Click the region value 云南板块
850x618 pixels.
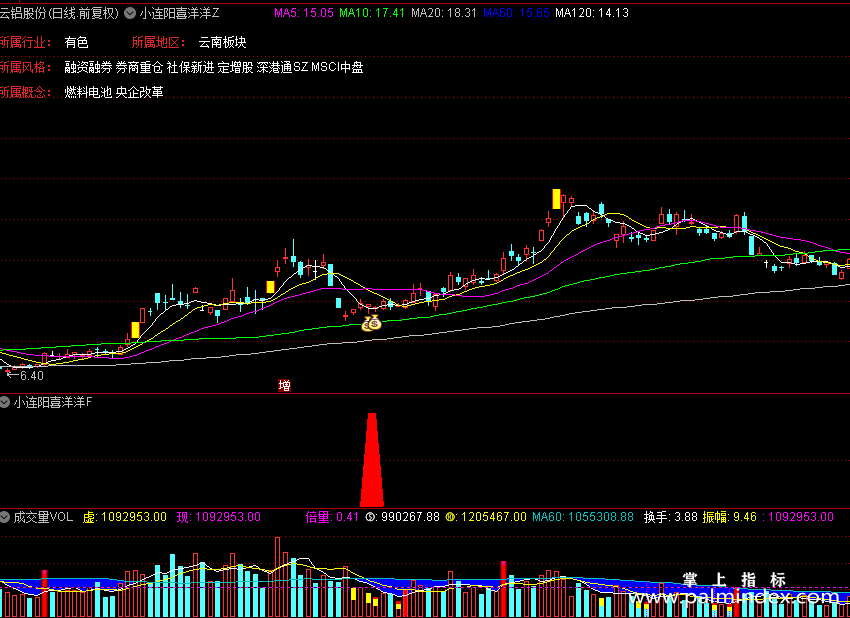coord(222,42)
